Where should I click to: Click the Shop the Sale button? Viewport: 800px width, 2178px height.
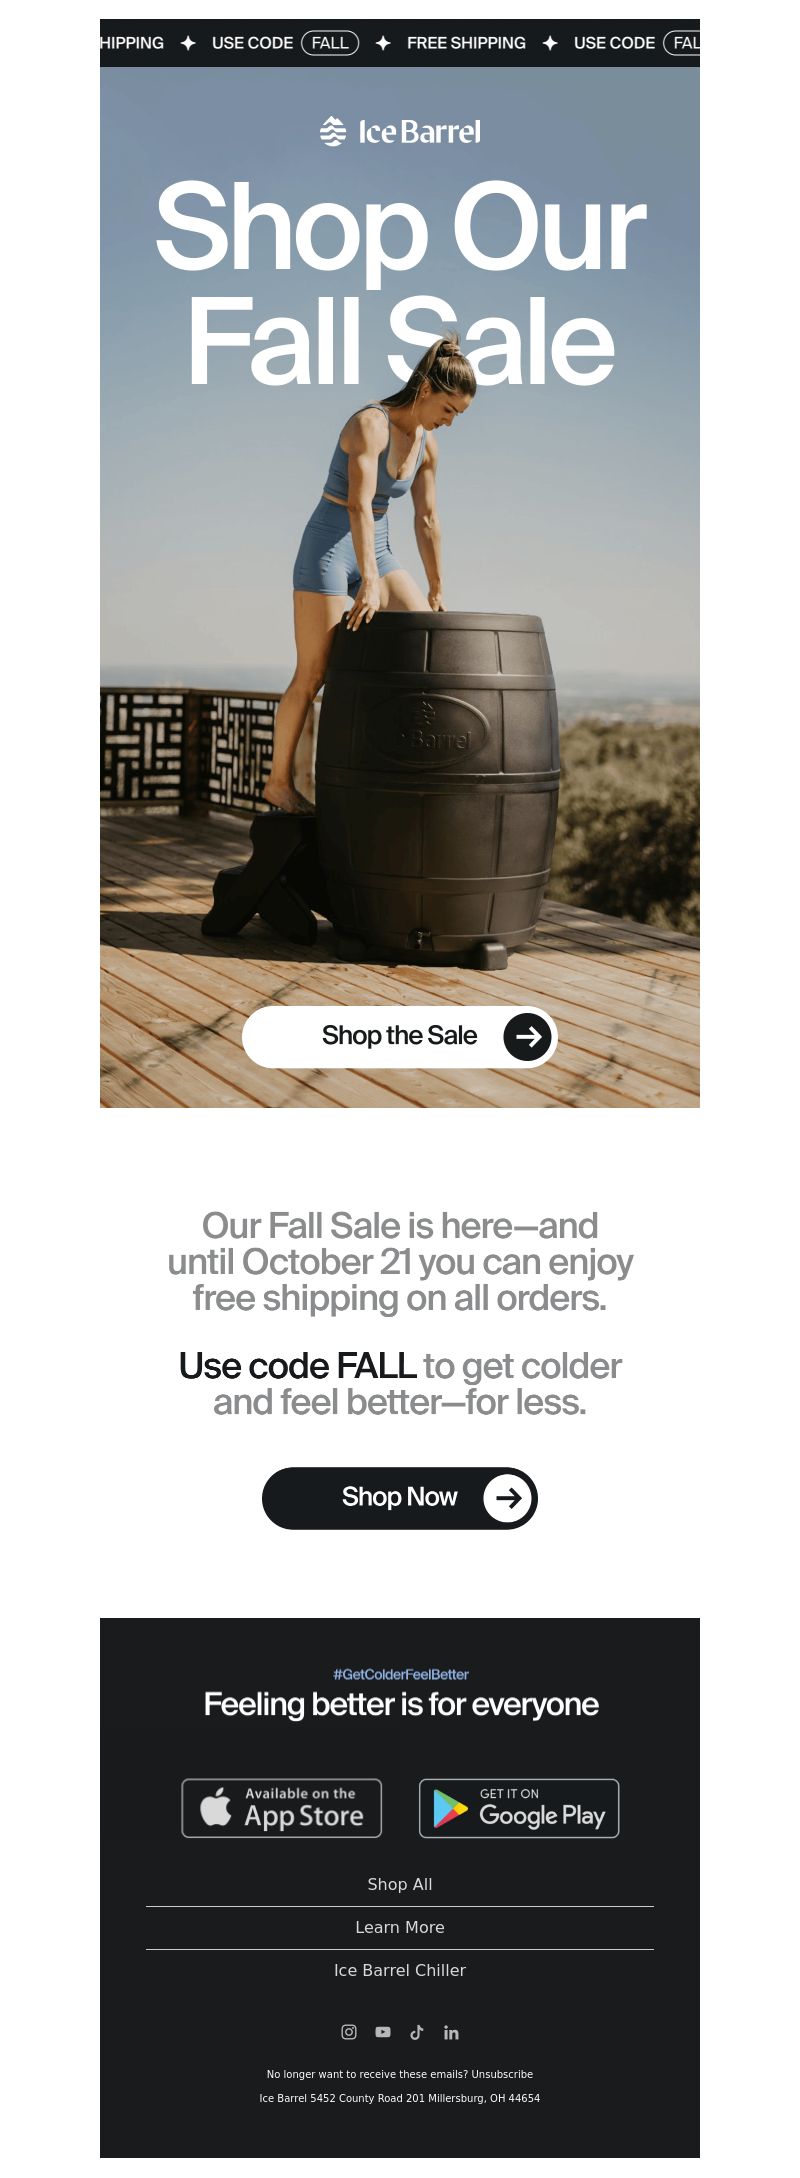(x=400, y=1036)
